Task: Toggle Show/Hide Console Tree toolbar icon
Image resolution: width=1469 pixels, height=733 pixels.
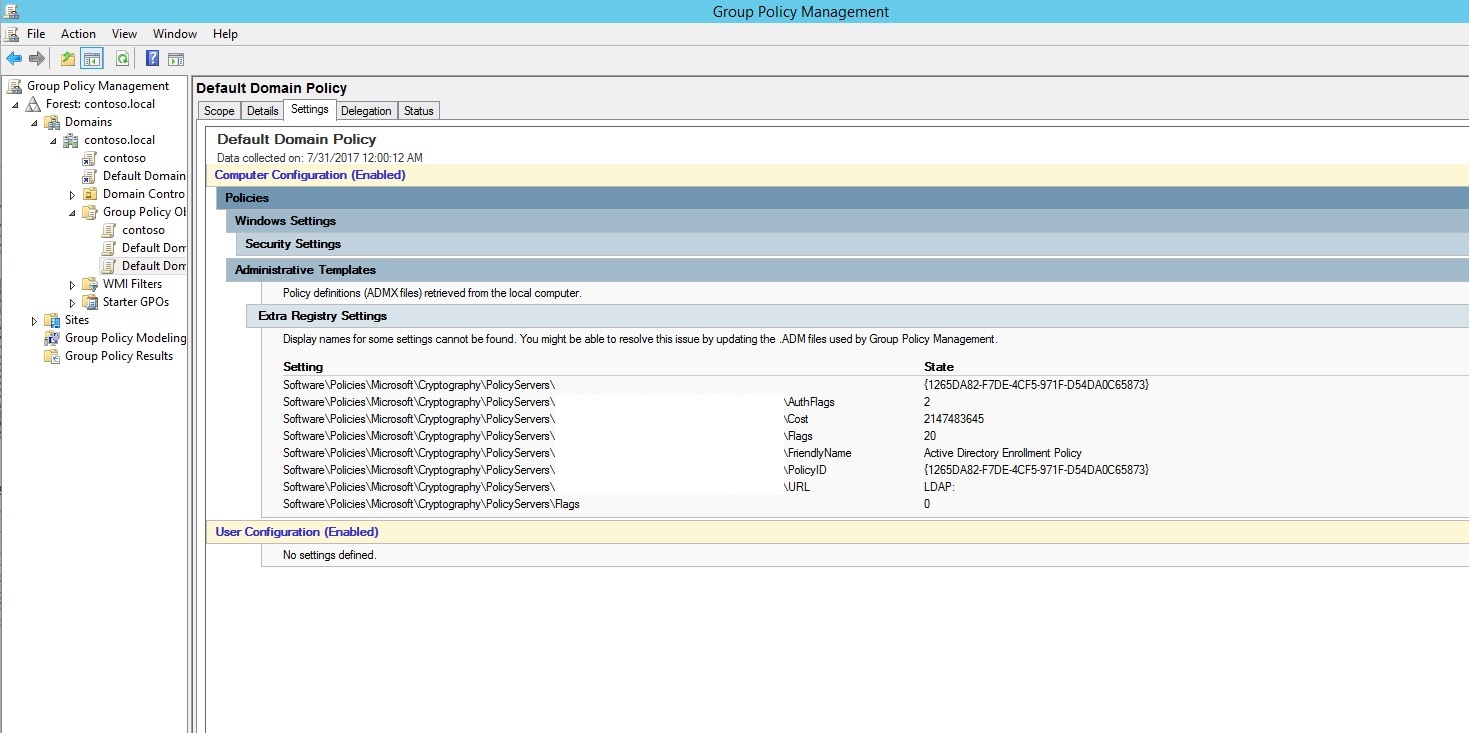Action: tap(92, 58)
